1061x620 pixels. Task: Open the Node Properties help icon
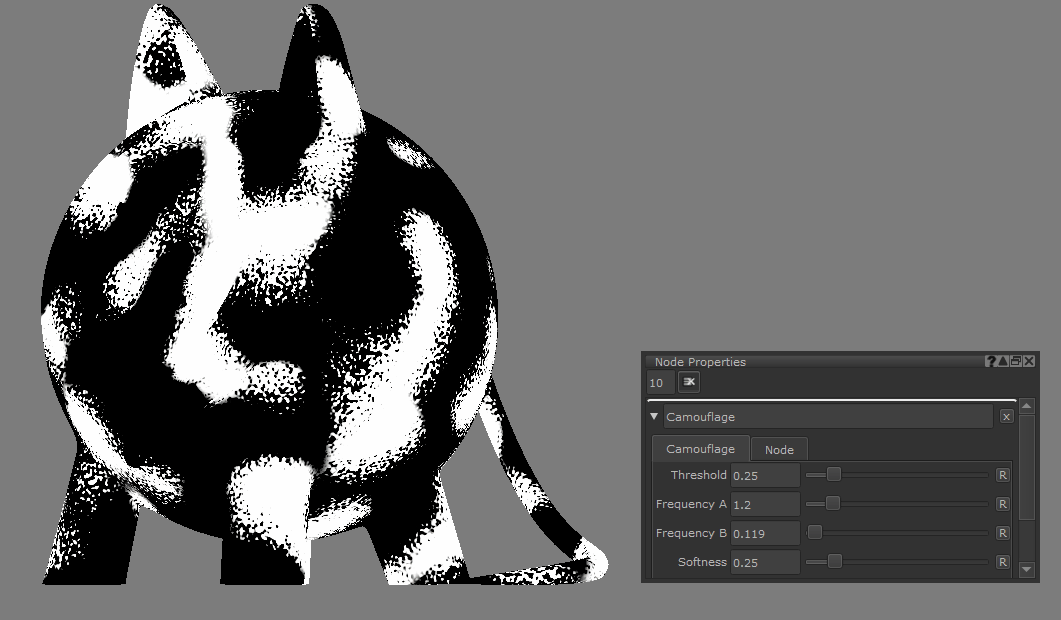click(x=991, y=361)
